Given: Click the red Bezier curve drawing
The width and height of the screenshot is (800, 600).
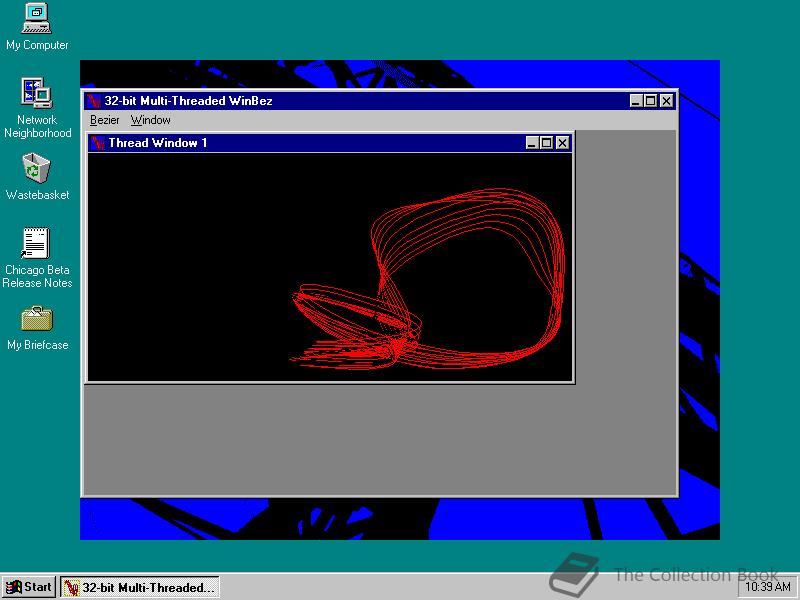Looking at the screenshot, I should (x=428, y=279).
